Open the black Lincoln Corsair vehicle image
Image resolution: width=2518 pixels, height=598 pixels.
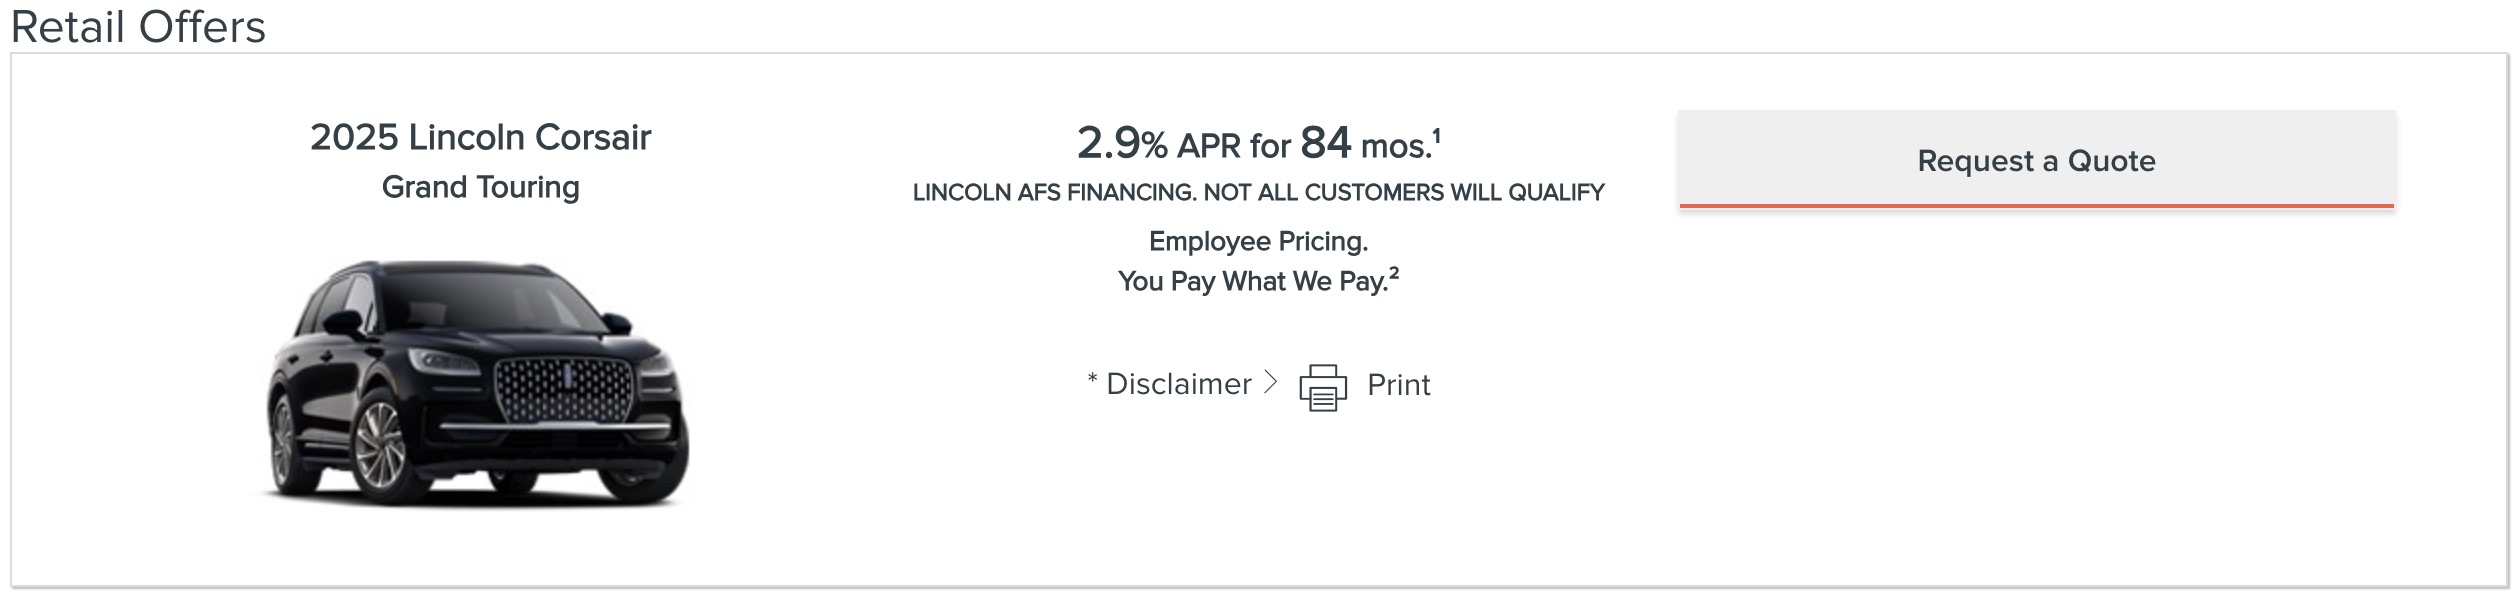477,383
